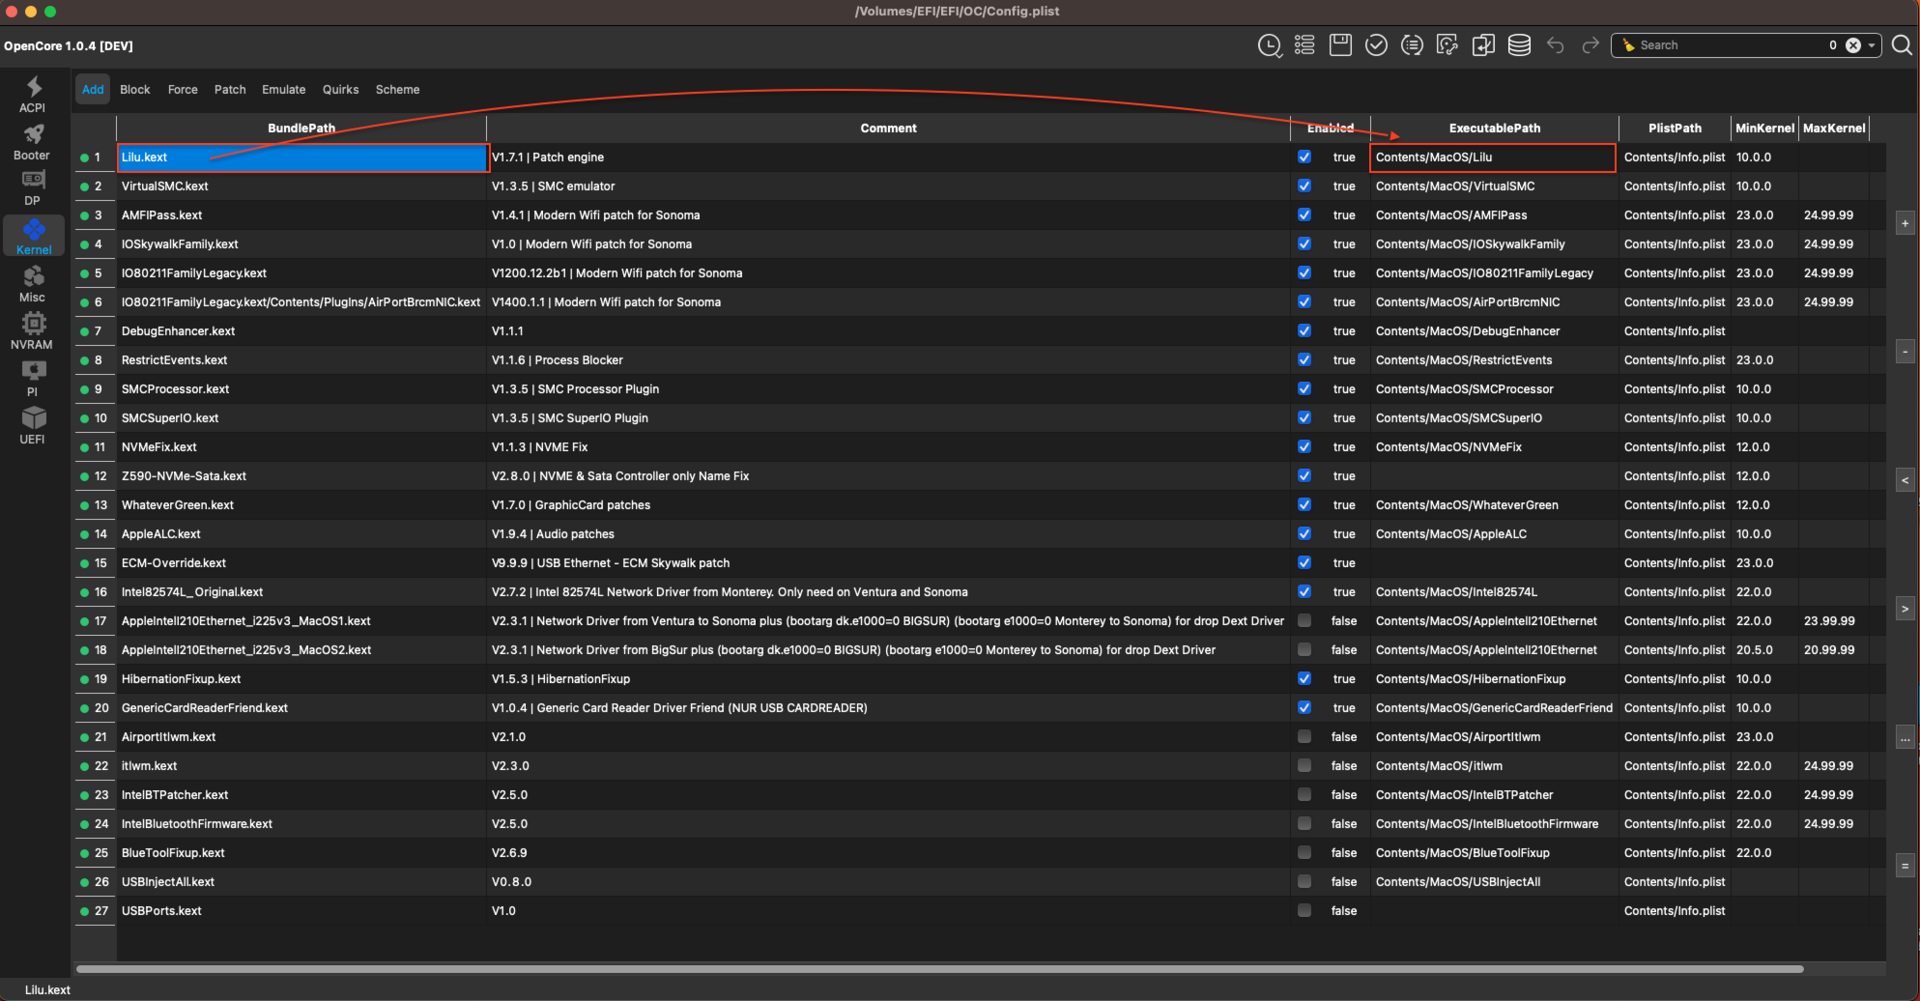Click the bulleted list icon in toolbar

click(x=1304, y=45)
